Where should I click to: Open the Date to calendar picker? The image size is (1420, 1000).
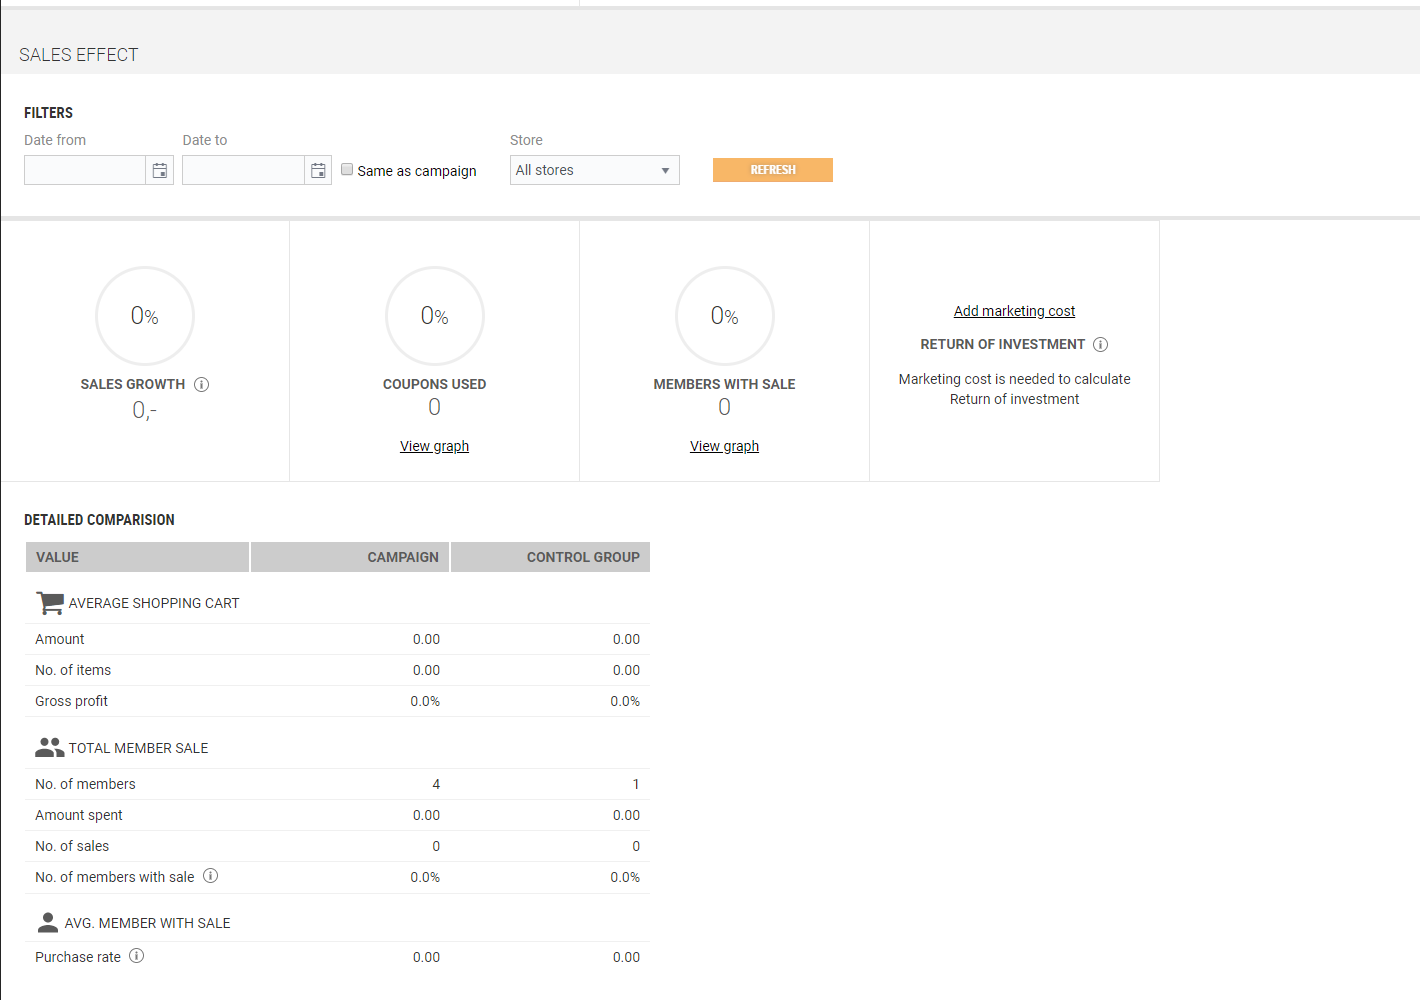coord(318,171)
